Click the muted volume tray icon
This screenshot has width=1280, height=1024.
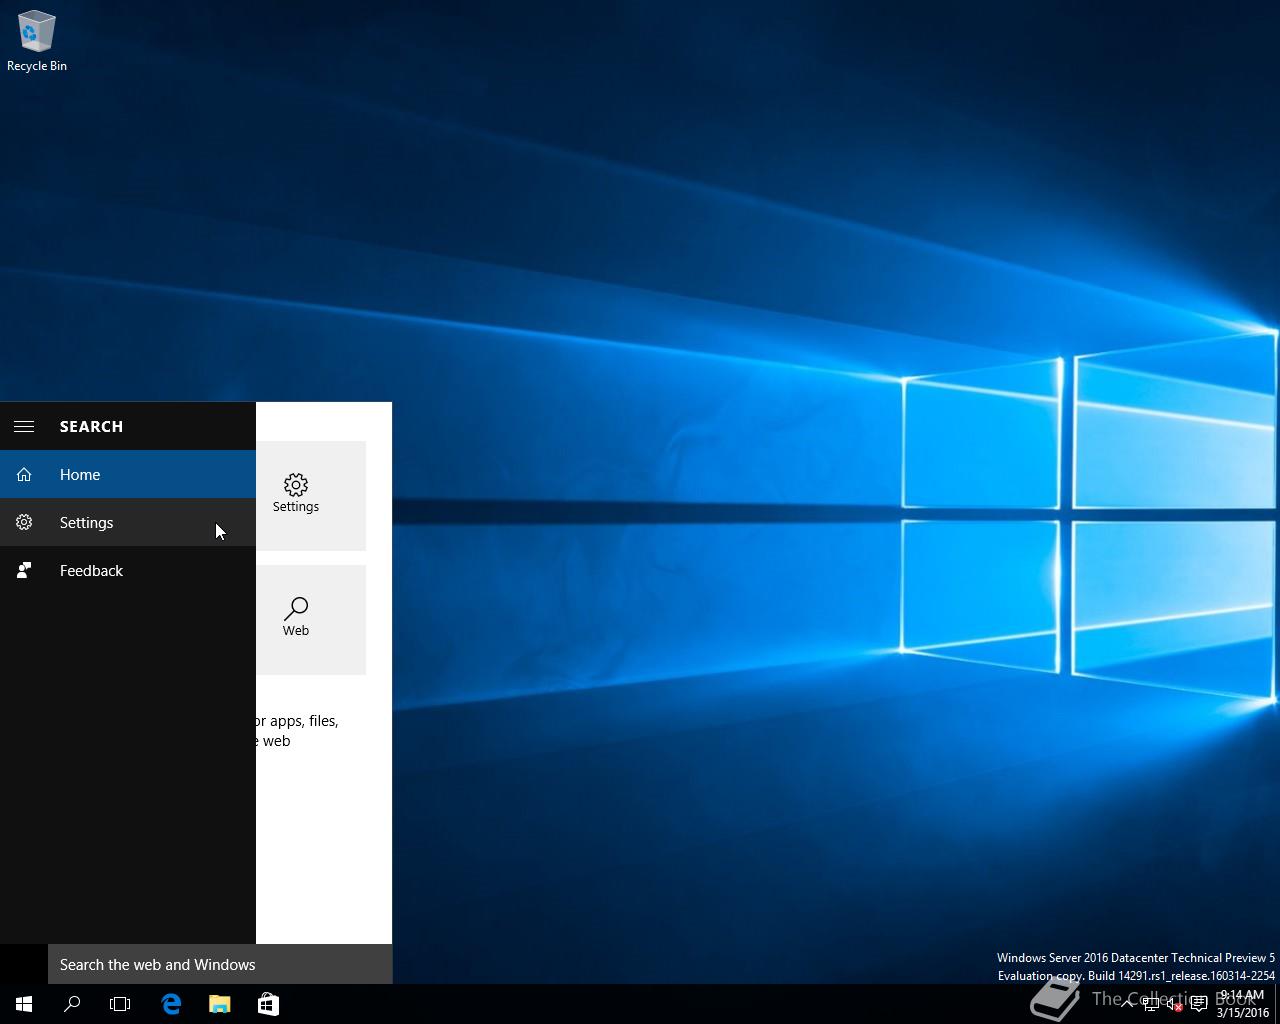(1175, 1004)
